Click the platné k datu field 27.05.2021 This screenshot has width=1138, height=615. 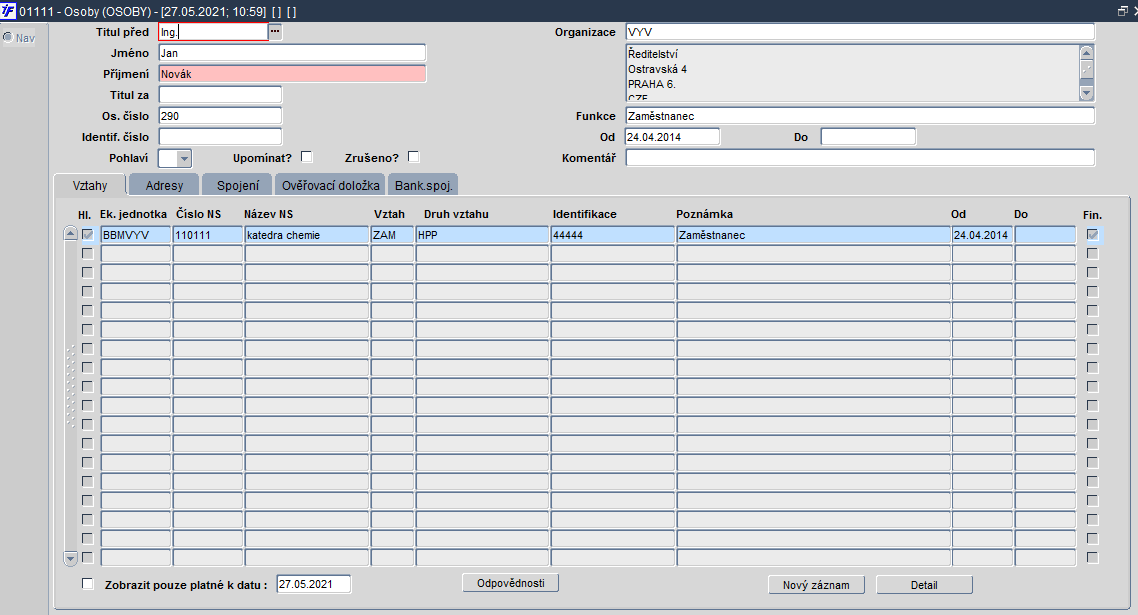(314, 584)
